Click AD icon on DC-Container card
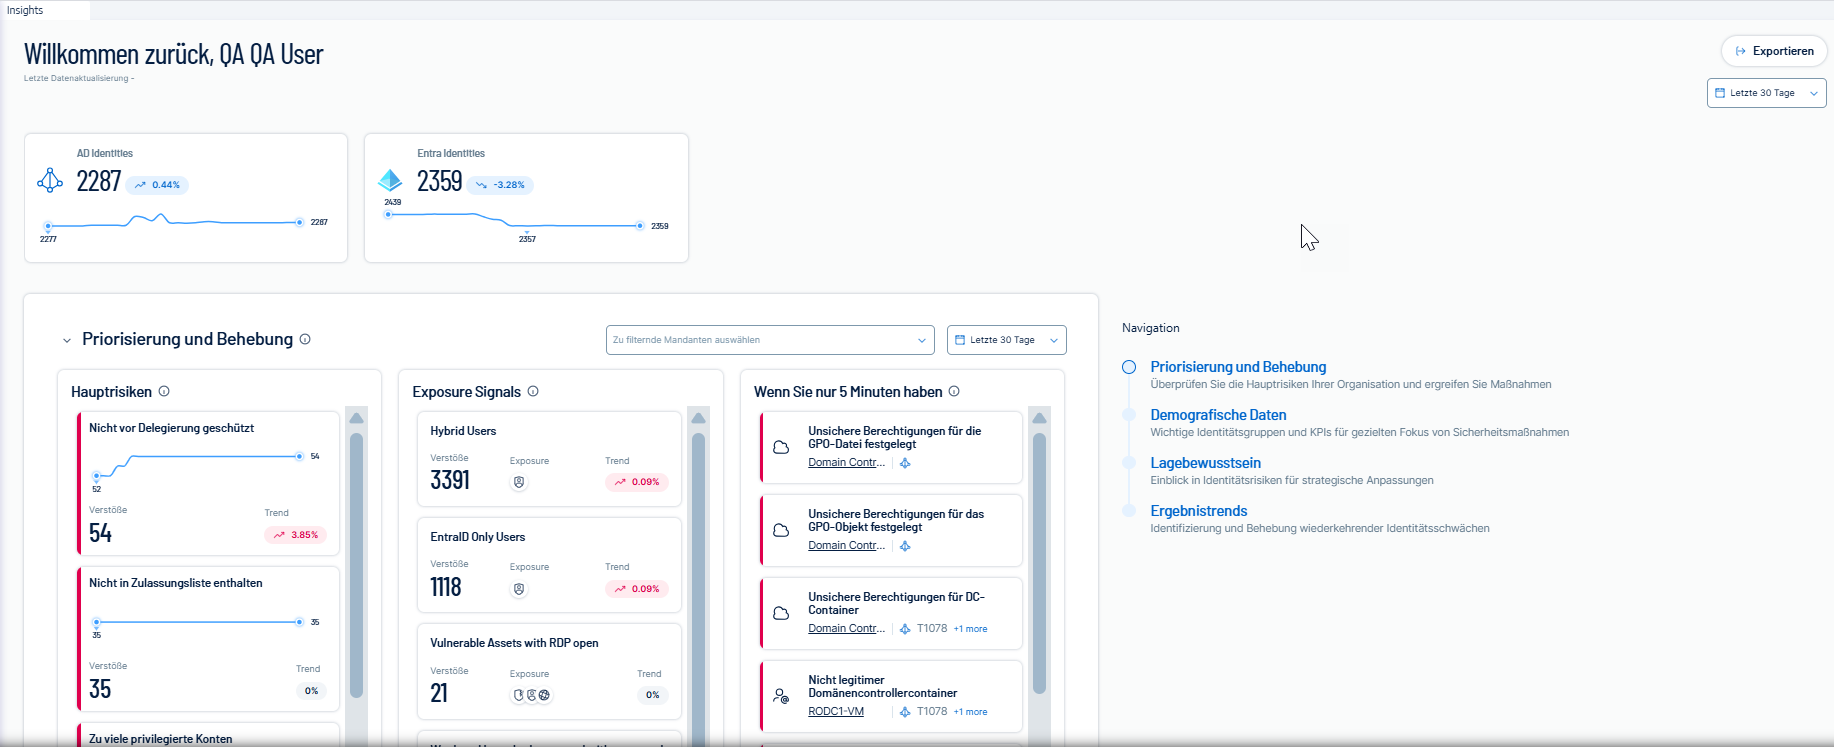The height and width of the screenshot is (747, 1834). tap(905, 629)
